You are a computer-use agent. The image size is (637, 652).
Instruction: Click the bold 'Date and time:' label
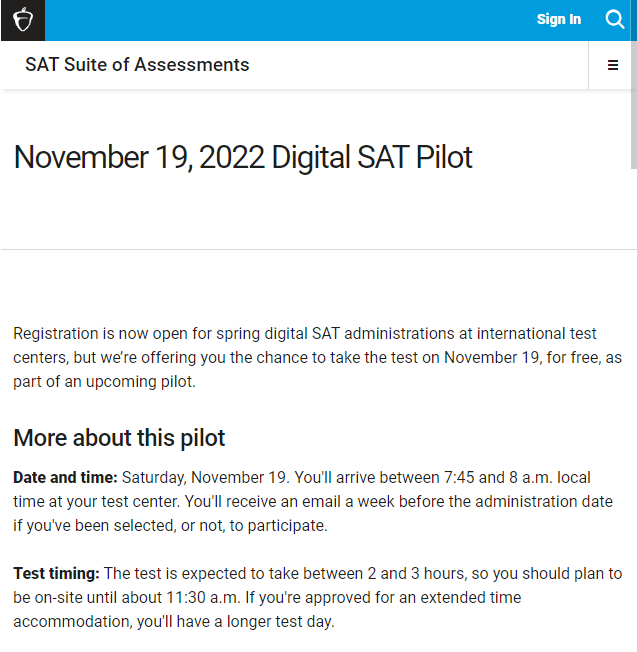point(65,478)
